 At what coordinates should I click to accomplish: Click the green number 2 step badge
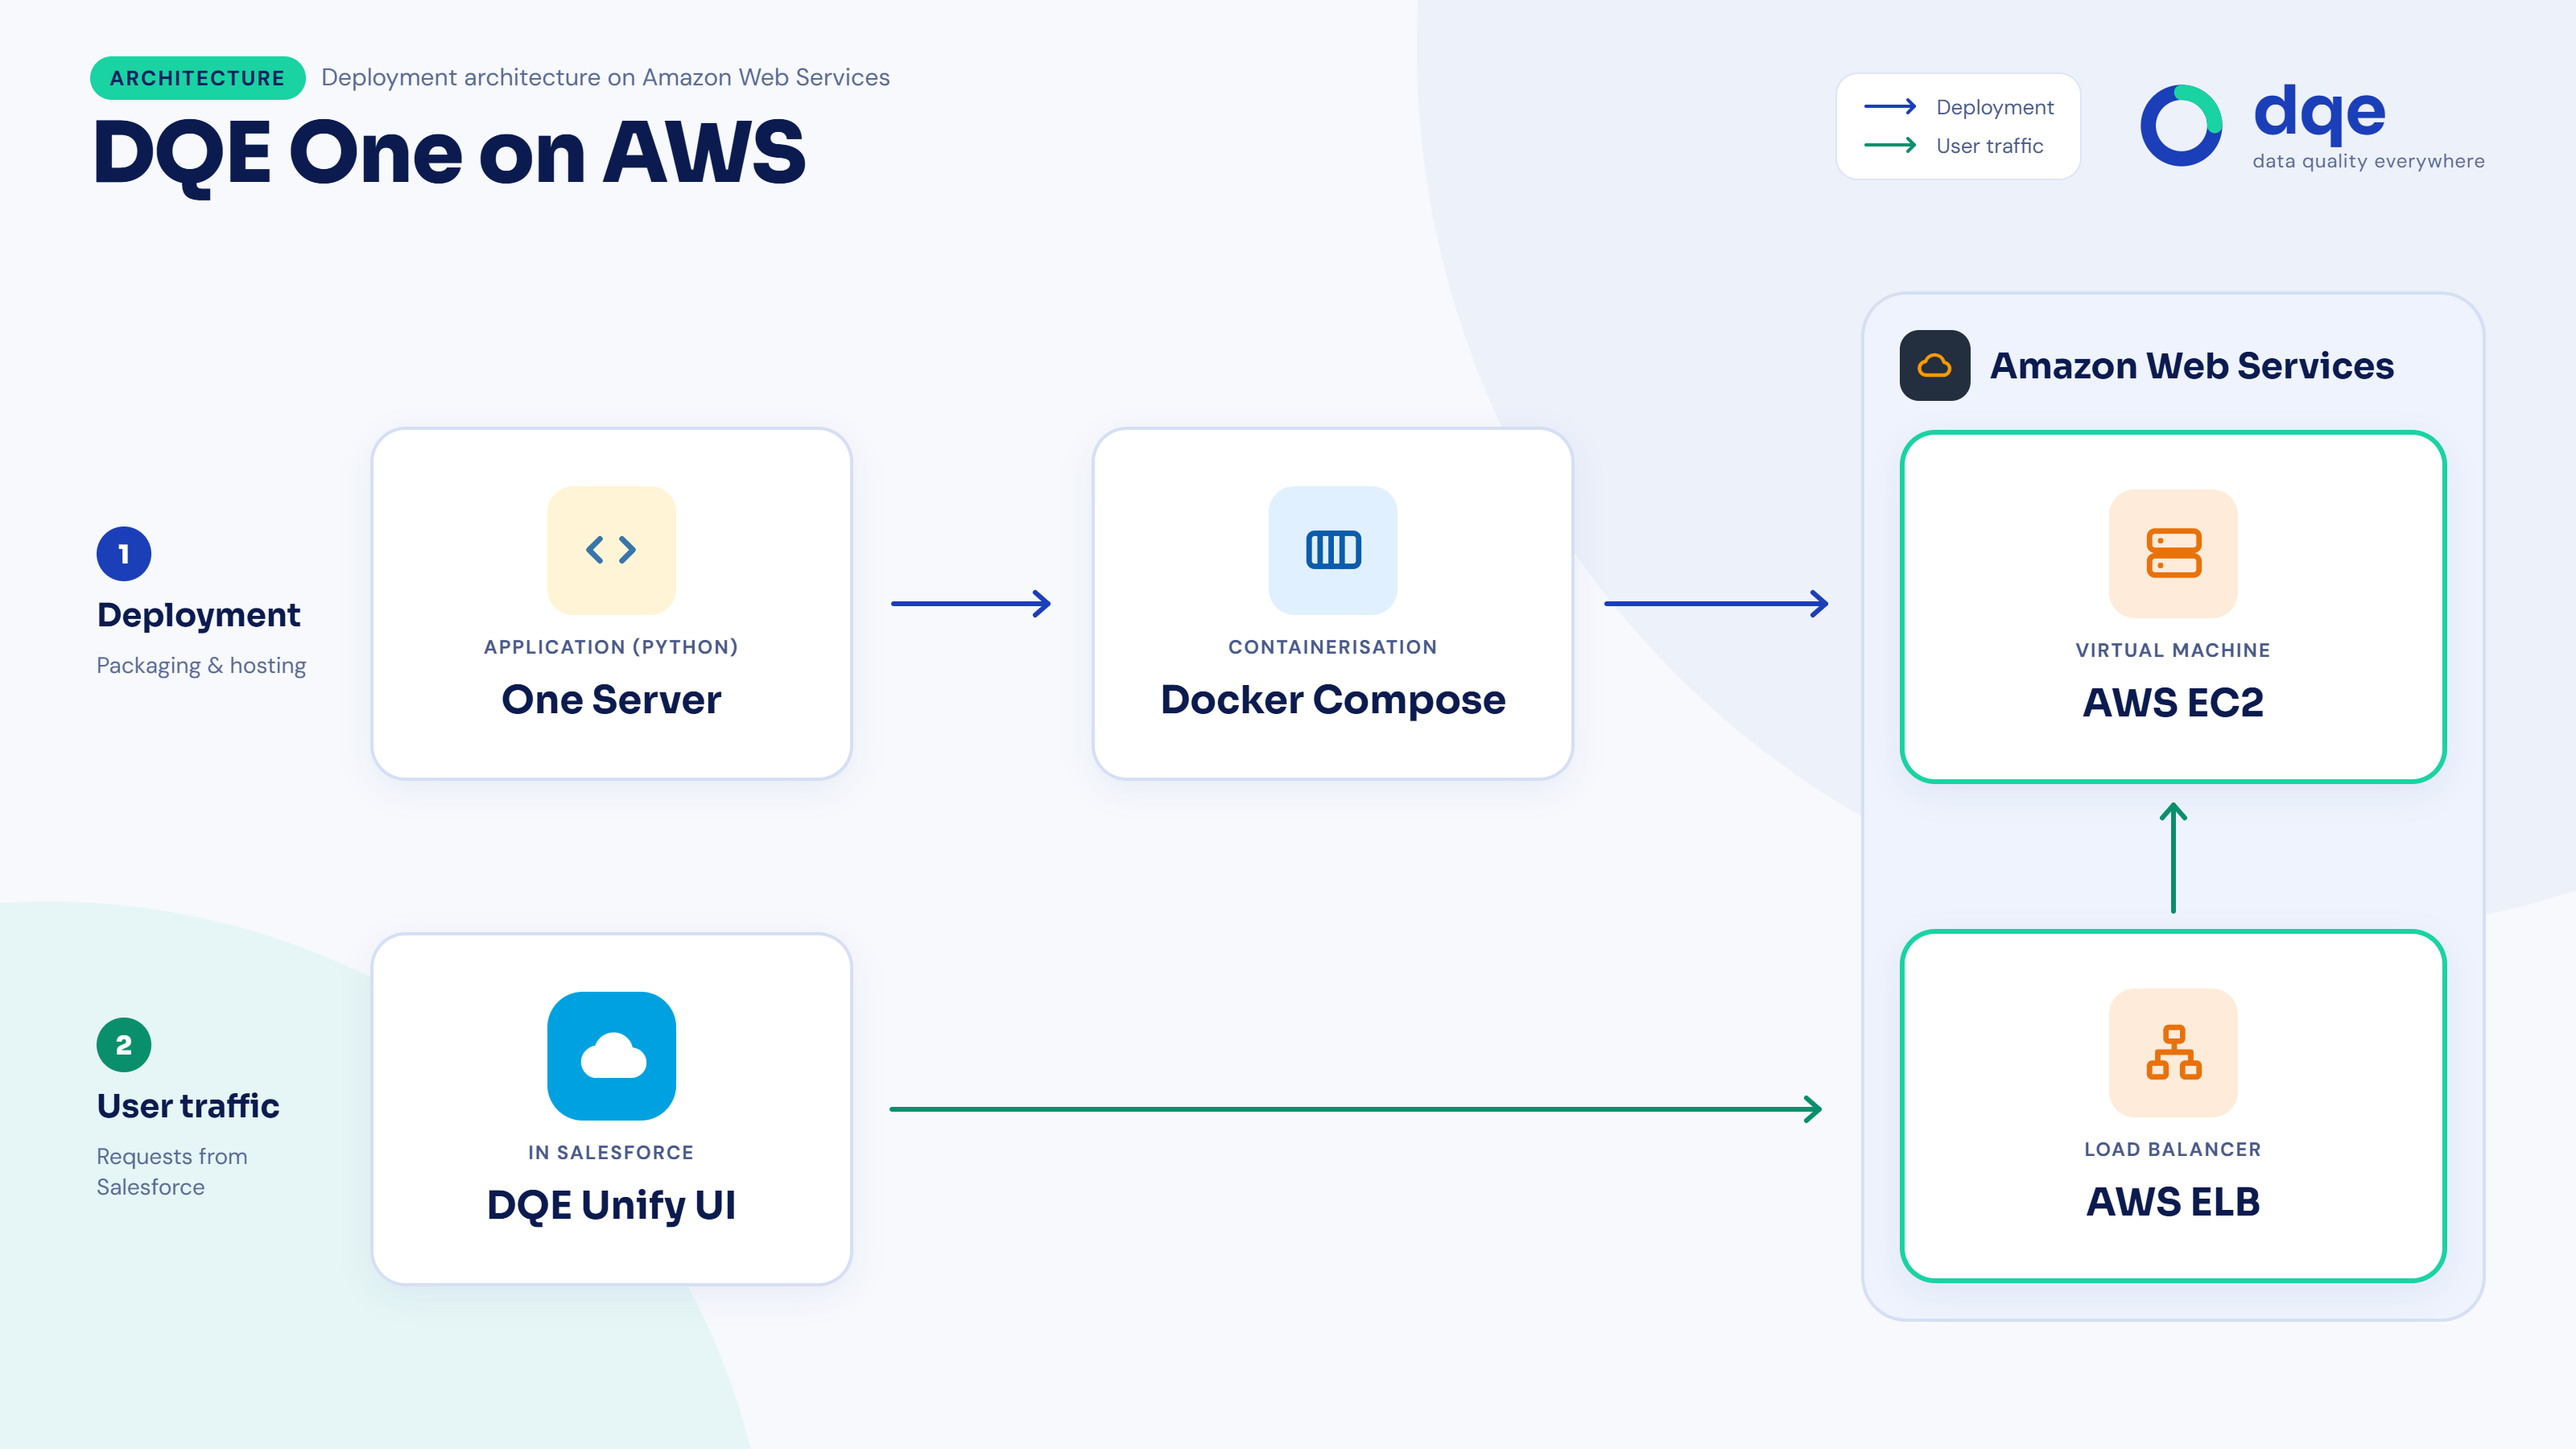click(124, 1045)
